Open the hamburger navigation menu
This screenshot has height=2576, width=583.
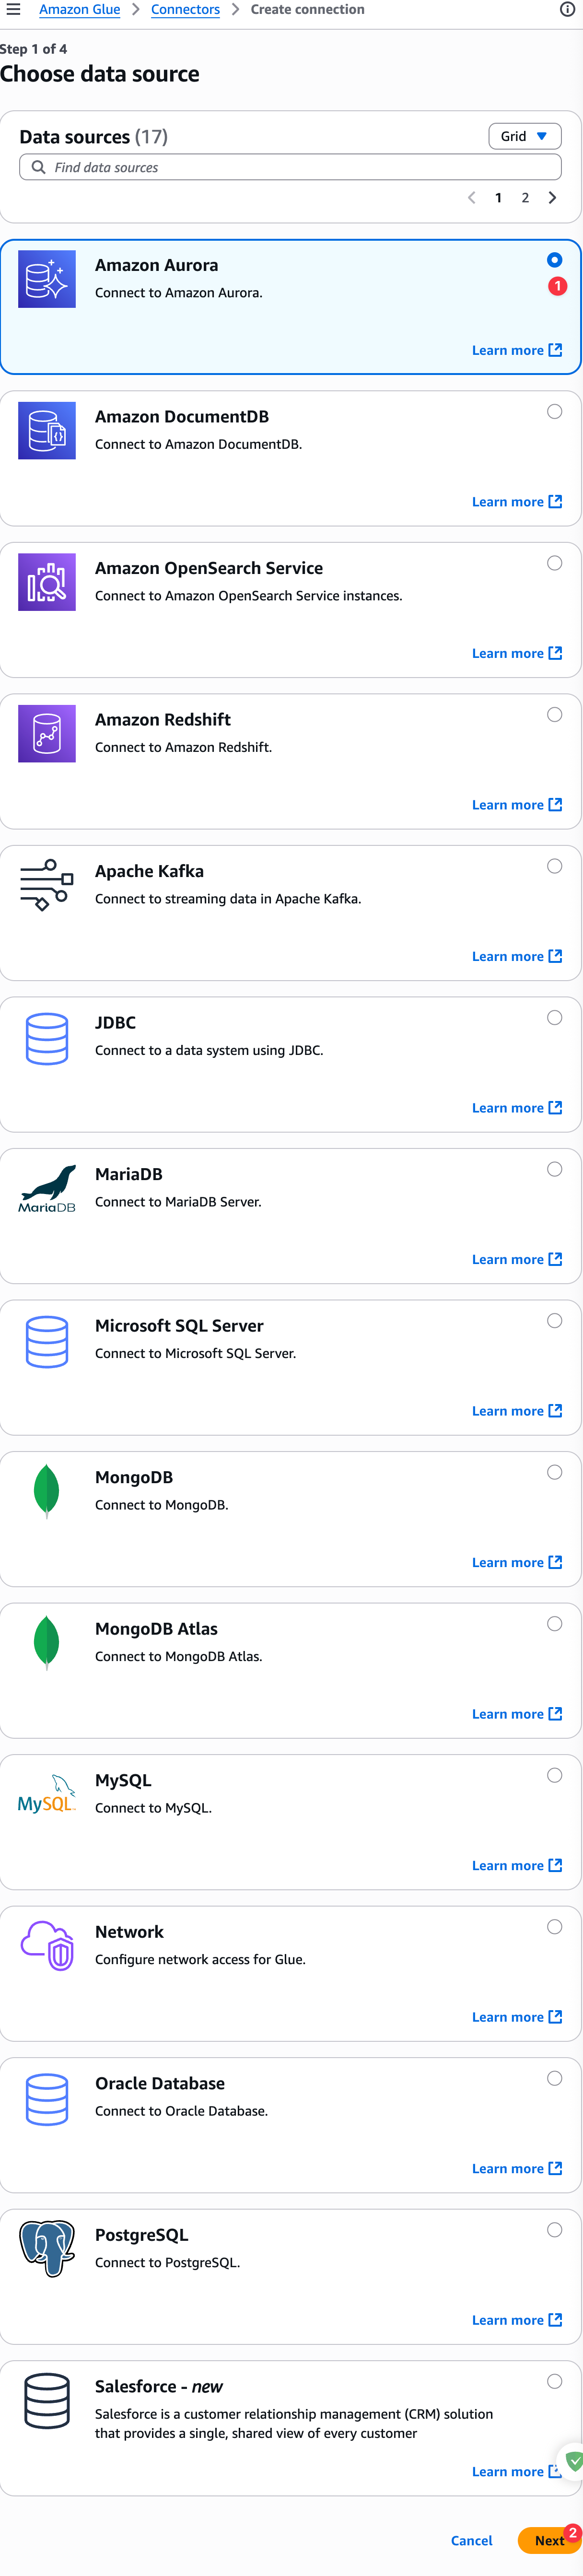13,9
